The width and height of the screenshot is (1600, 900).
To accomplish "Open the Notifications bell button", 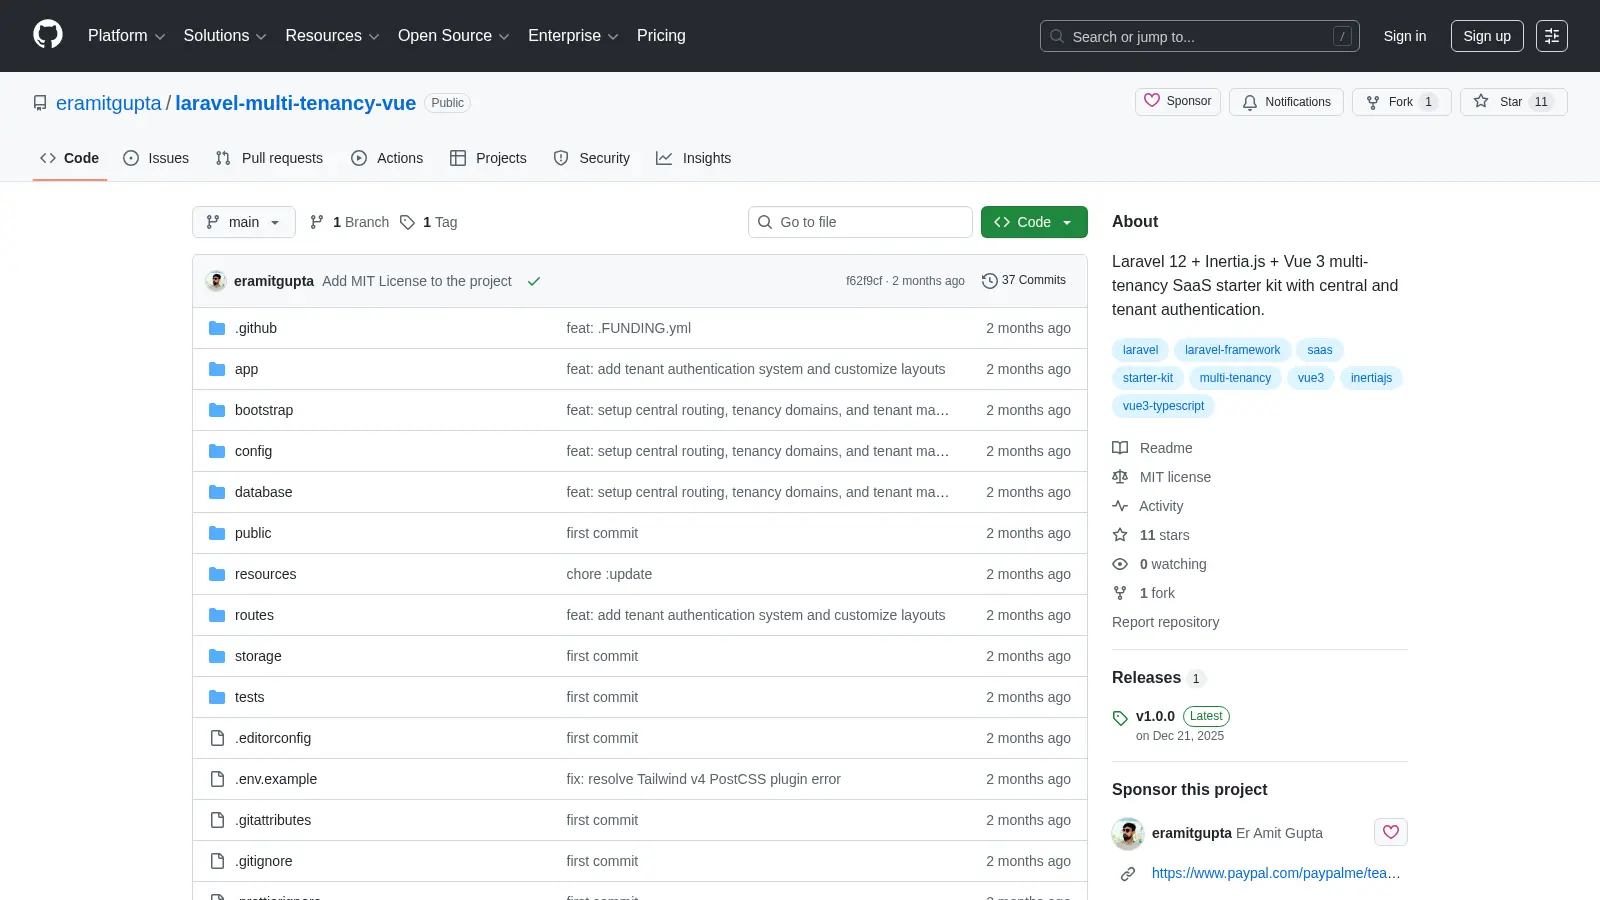I will [1286, 102].
